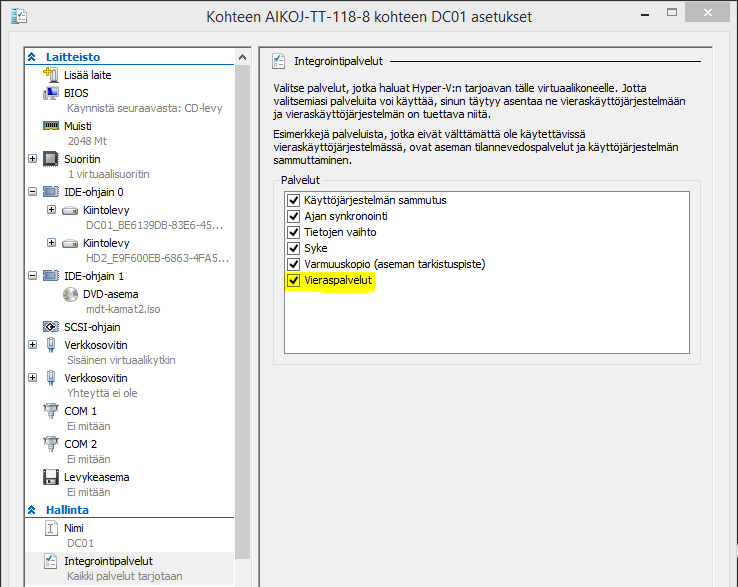Select the Levykeasema floppy icon
This screenshot has width=738, height=587.
(50, 477)
